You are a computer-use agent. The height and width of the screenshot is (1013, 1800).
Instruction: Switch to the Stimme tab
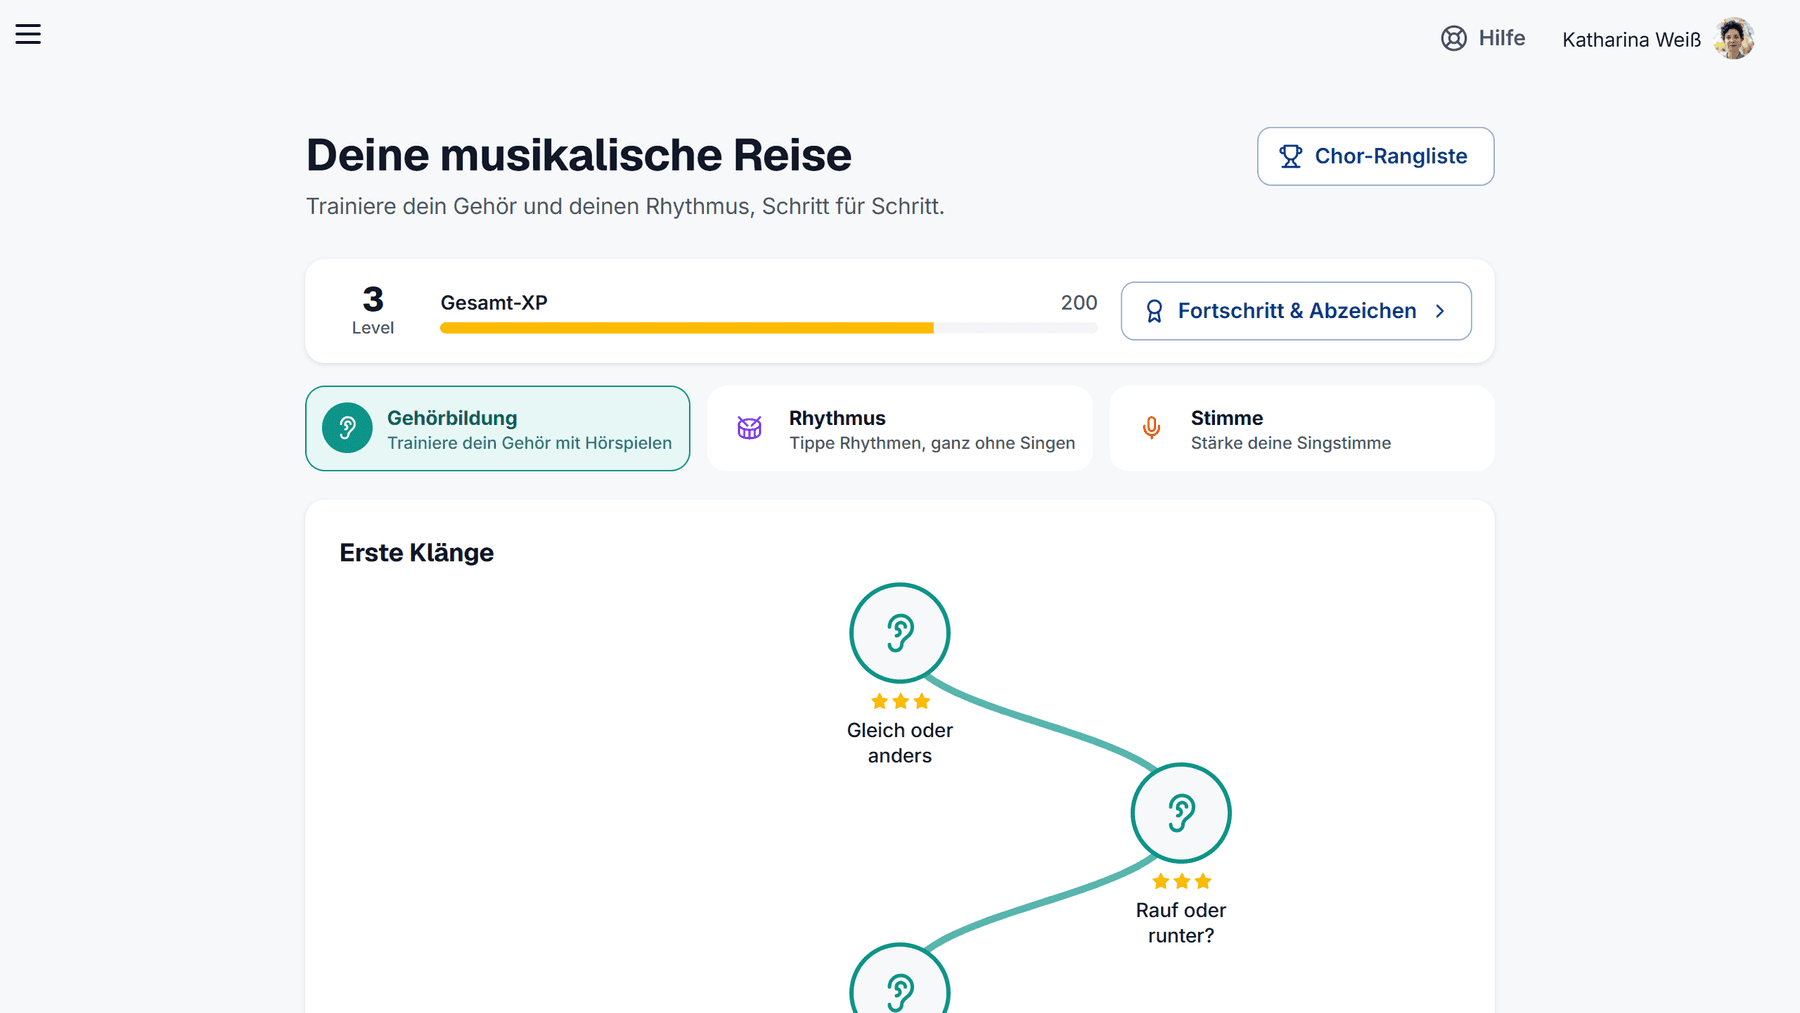tap(1301, 428)
